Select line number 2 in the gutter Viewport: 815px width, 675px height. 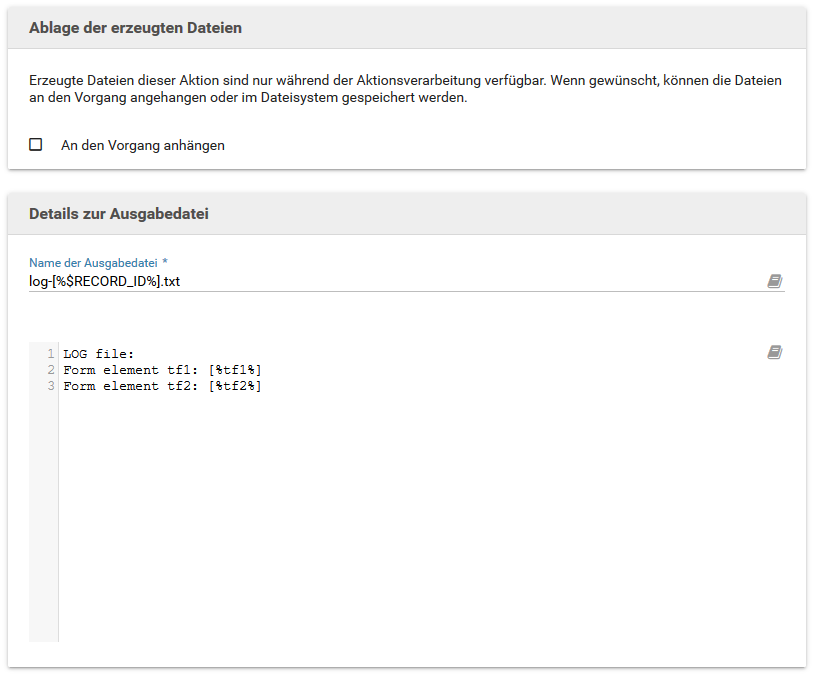click(50, 370)
